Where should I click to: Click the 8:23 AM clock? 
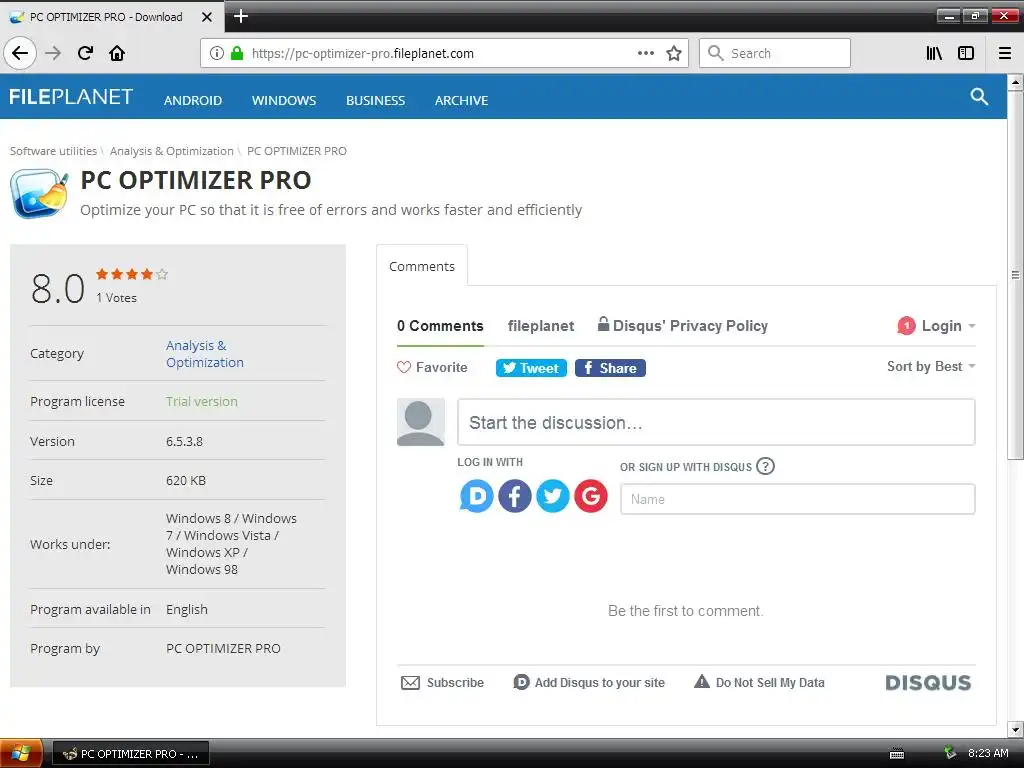point(987,753)
